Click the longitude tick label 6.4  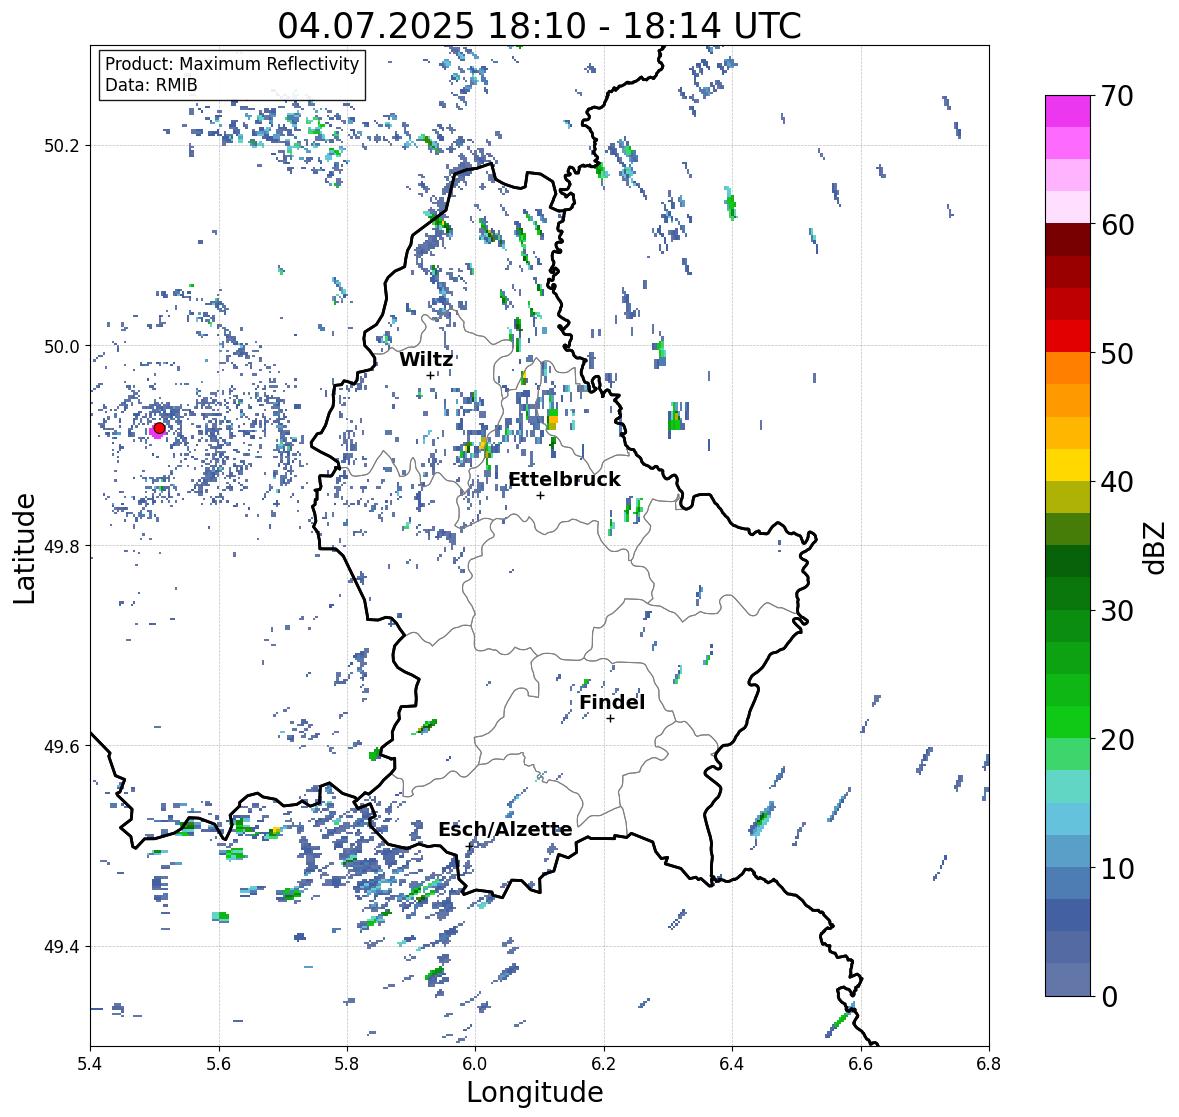tap(732, 1064)
